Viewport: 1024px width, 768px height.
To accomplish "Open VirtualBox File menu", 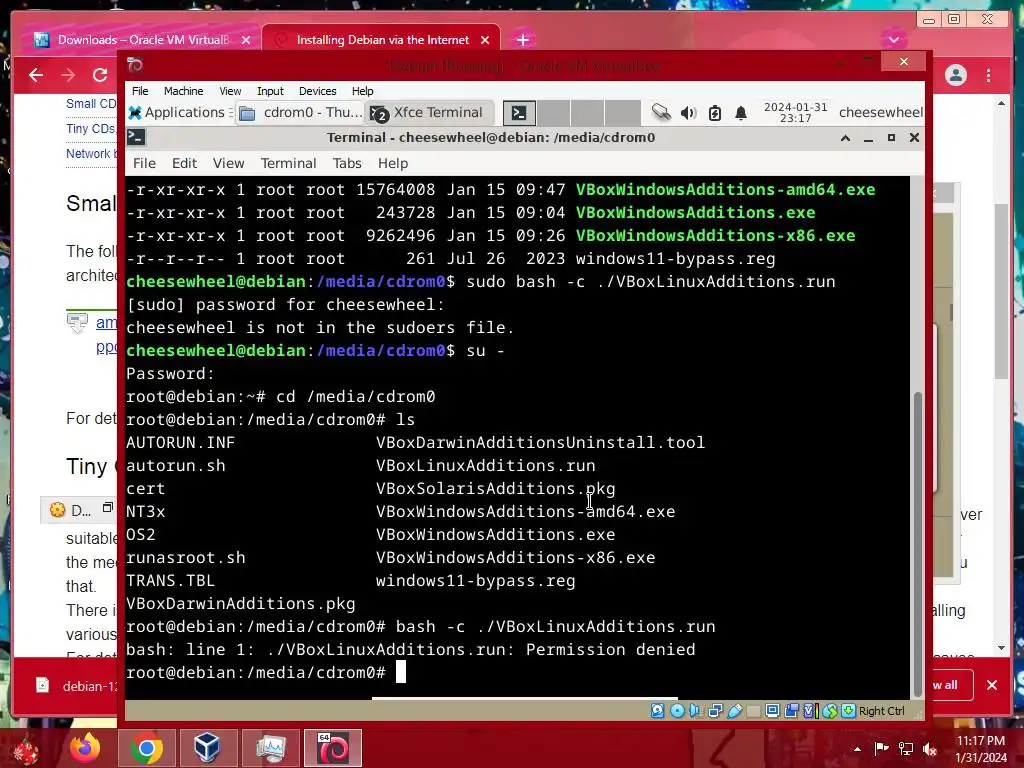I will click(x=140, y=91).
